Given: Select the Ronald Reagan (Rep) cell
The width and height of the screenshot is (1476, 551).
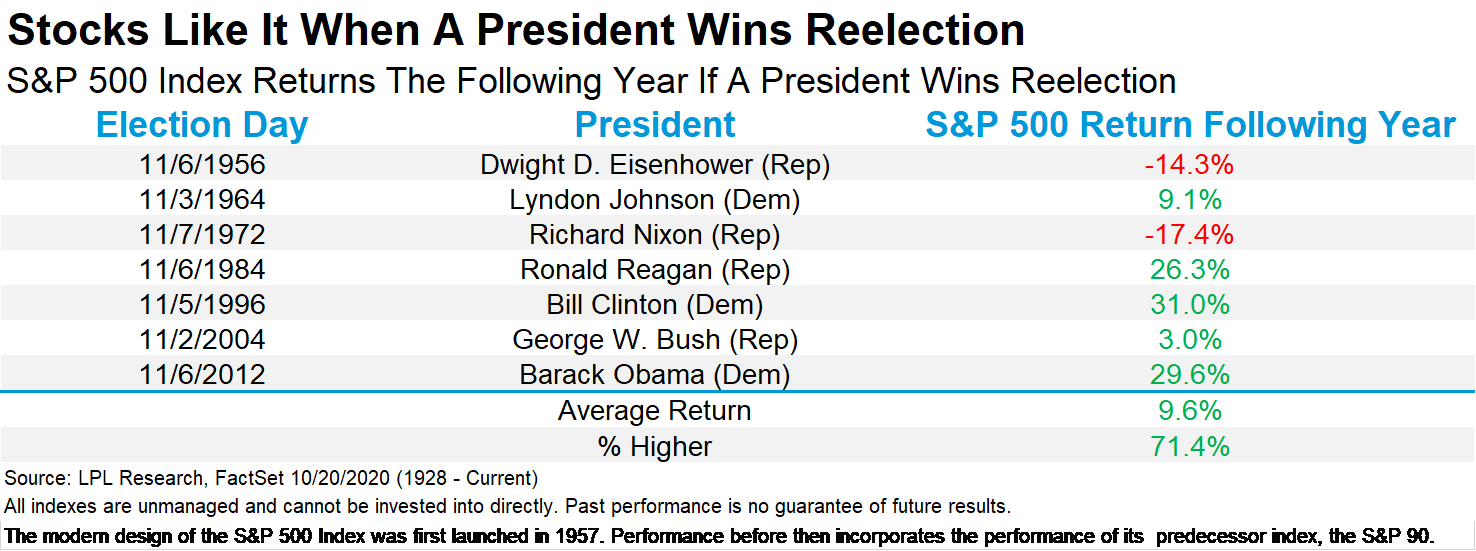Looking at the screenshot, I should (655, 269).
